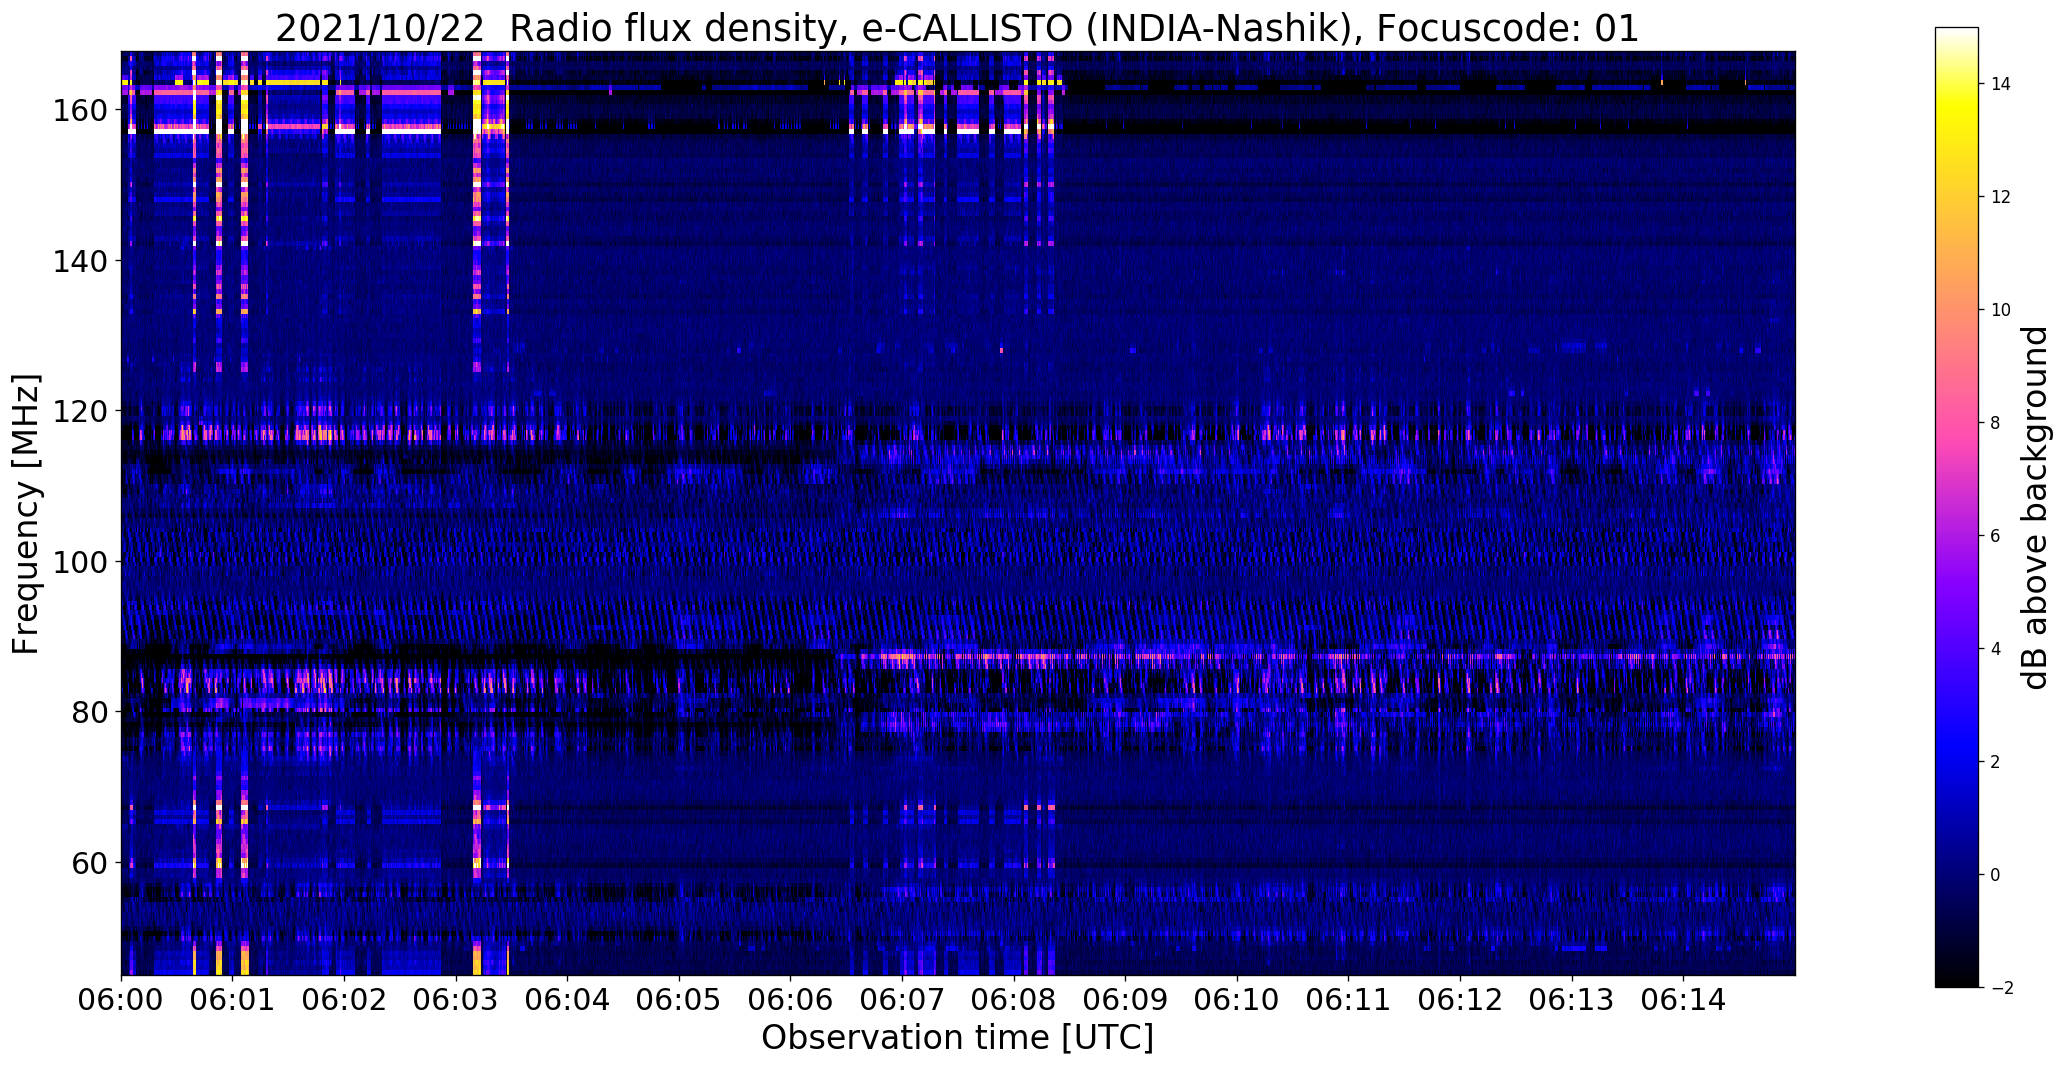
Task: Click the colorbar tick label 4
Action: coord(1996,649)
